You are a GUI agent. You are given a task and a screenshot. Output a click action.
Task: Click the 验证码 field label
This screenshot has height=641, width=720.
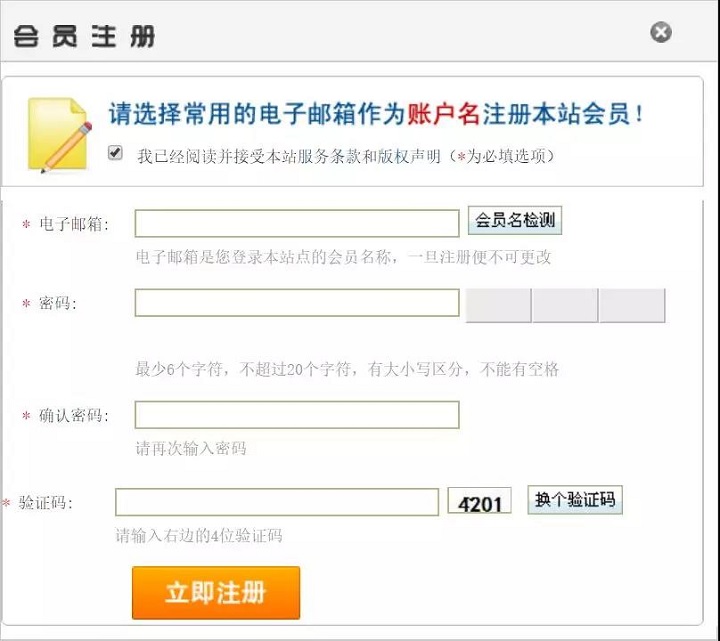pos(45,503)
